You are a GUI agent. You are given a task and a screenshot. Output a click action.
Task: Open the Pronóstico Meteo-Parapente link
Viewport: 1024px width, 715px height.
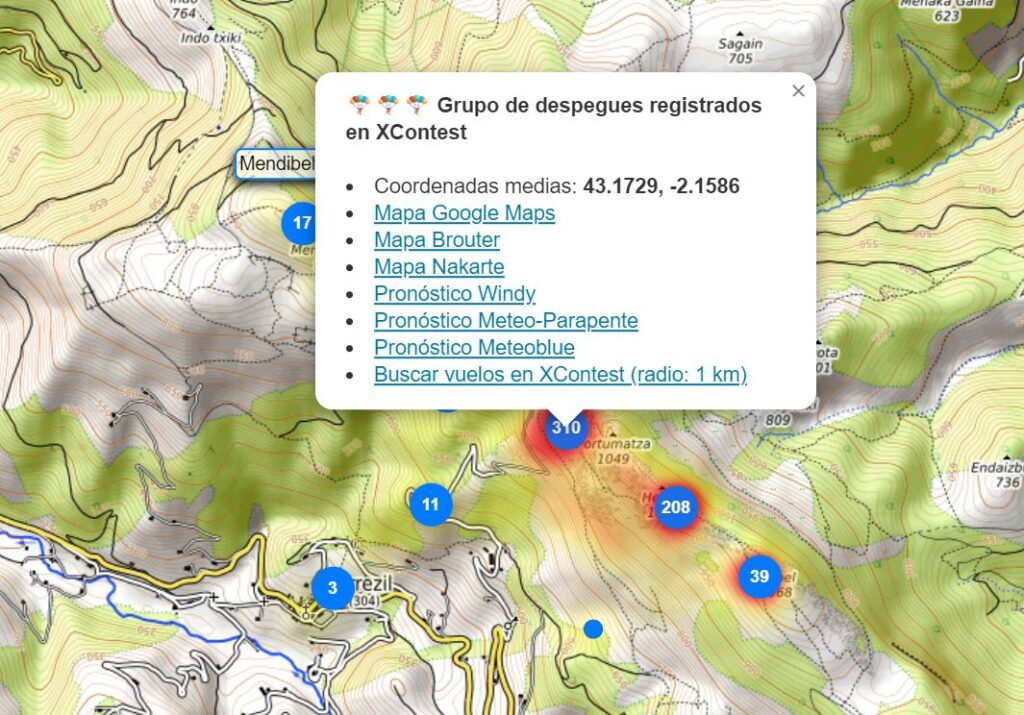tap(506, 321)
